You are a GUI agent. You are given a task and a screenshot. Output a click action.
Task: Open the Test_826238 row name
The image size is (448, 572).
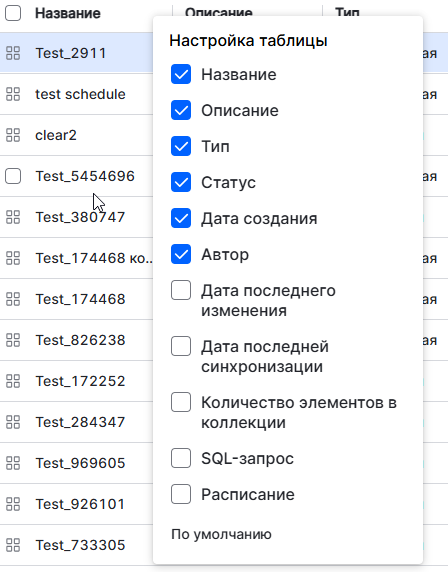(80, 340)
